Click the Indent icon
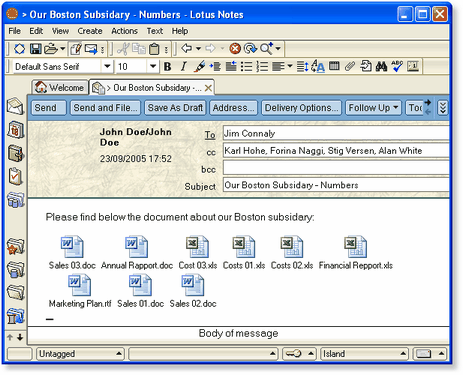 click(x=215, y=66)
